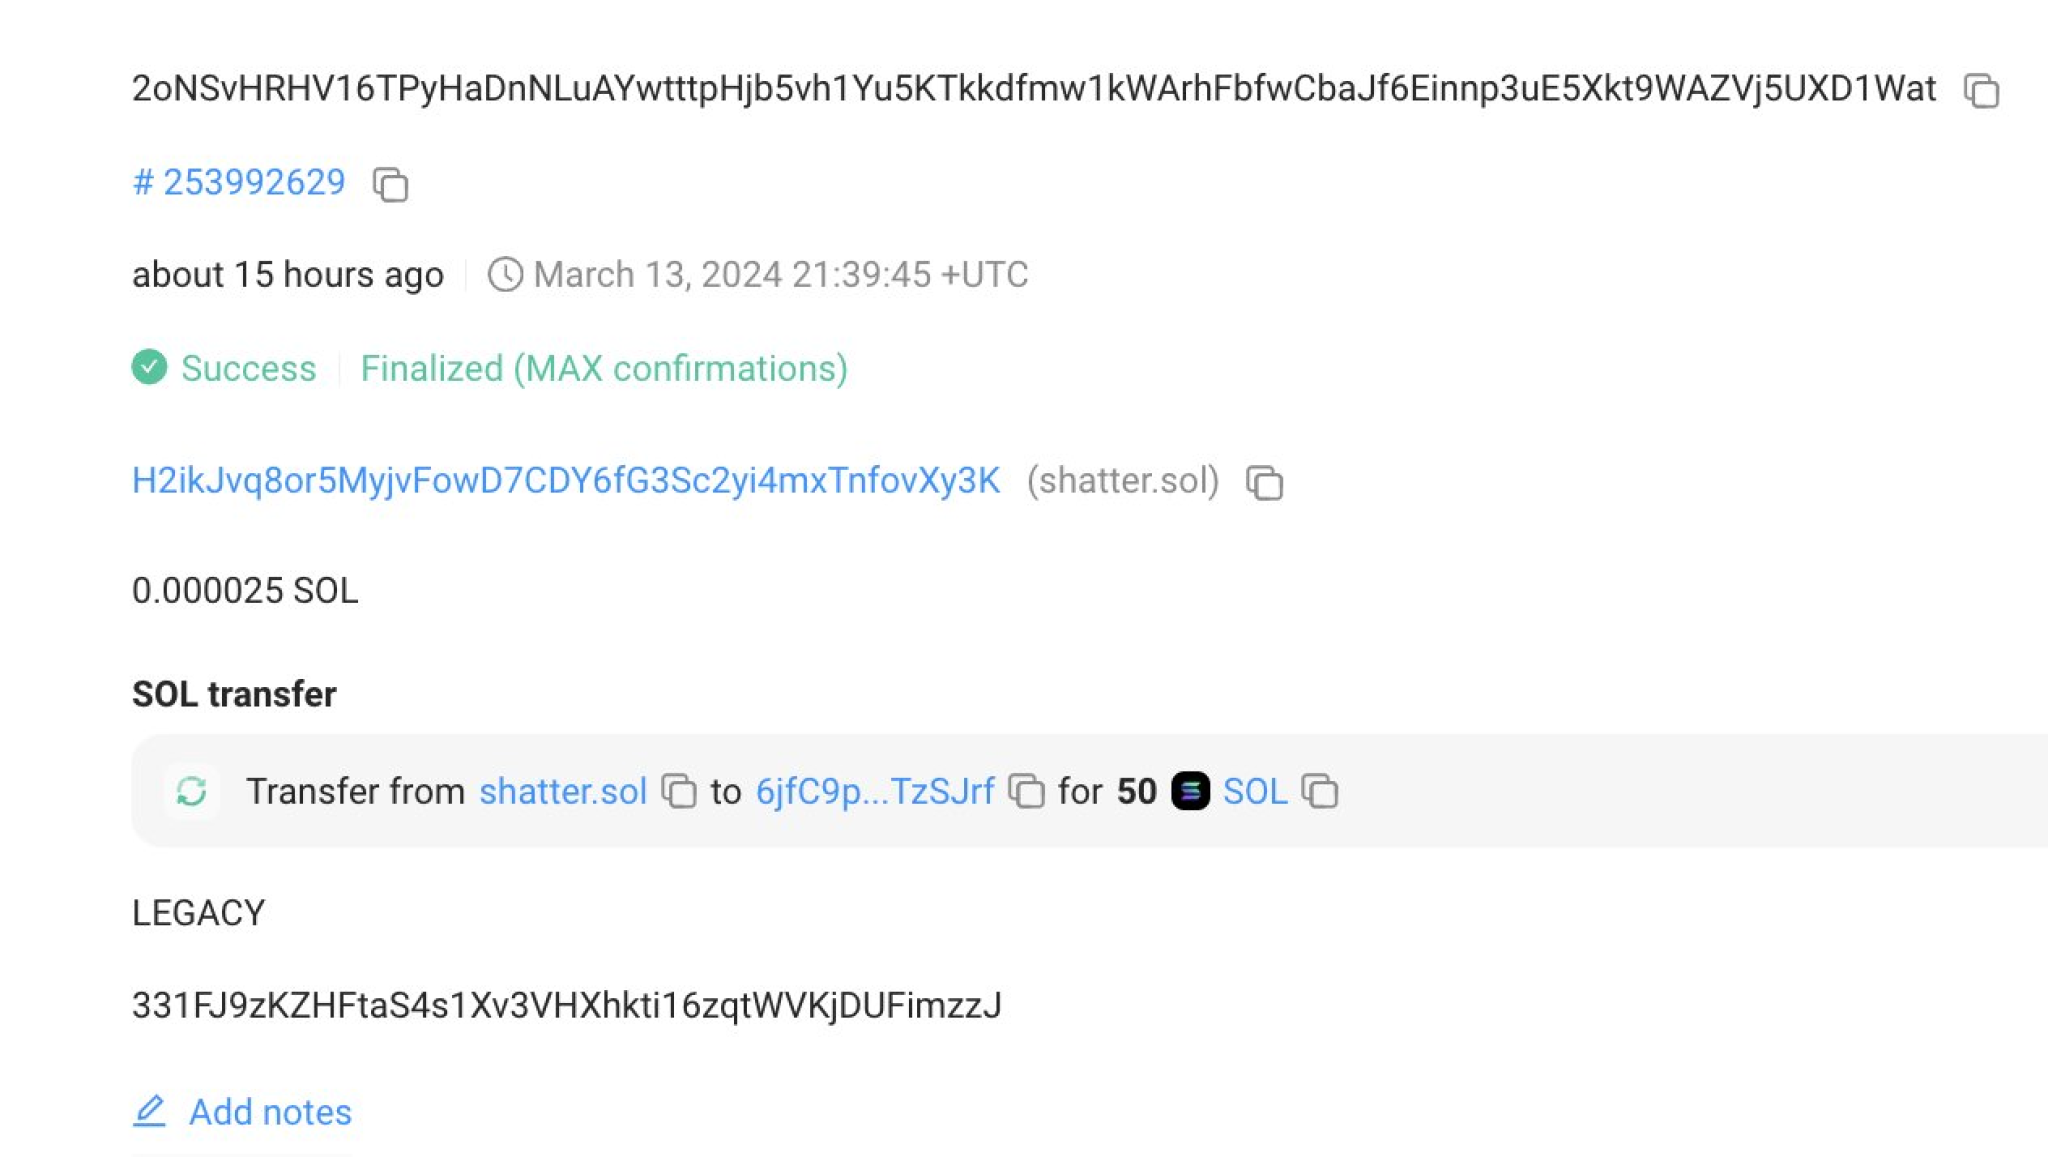Click Add notes

[x=270, y=1111]
